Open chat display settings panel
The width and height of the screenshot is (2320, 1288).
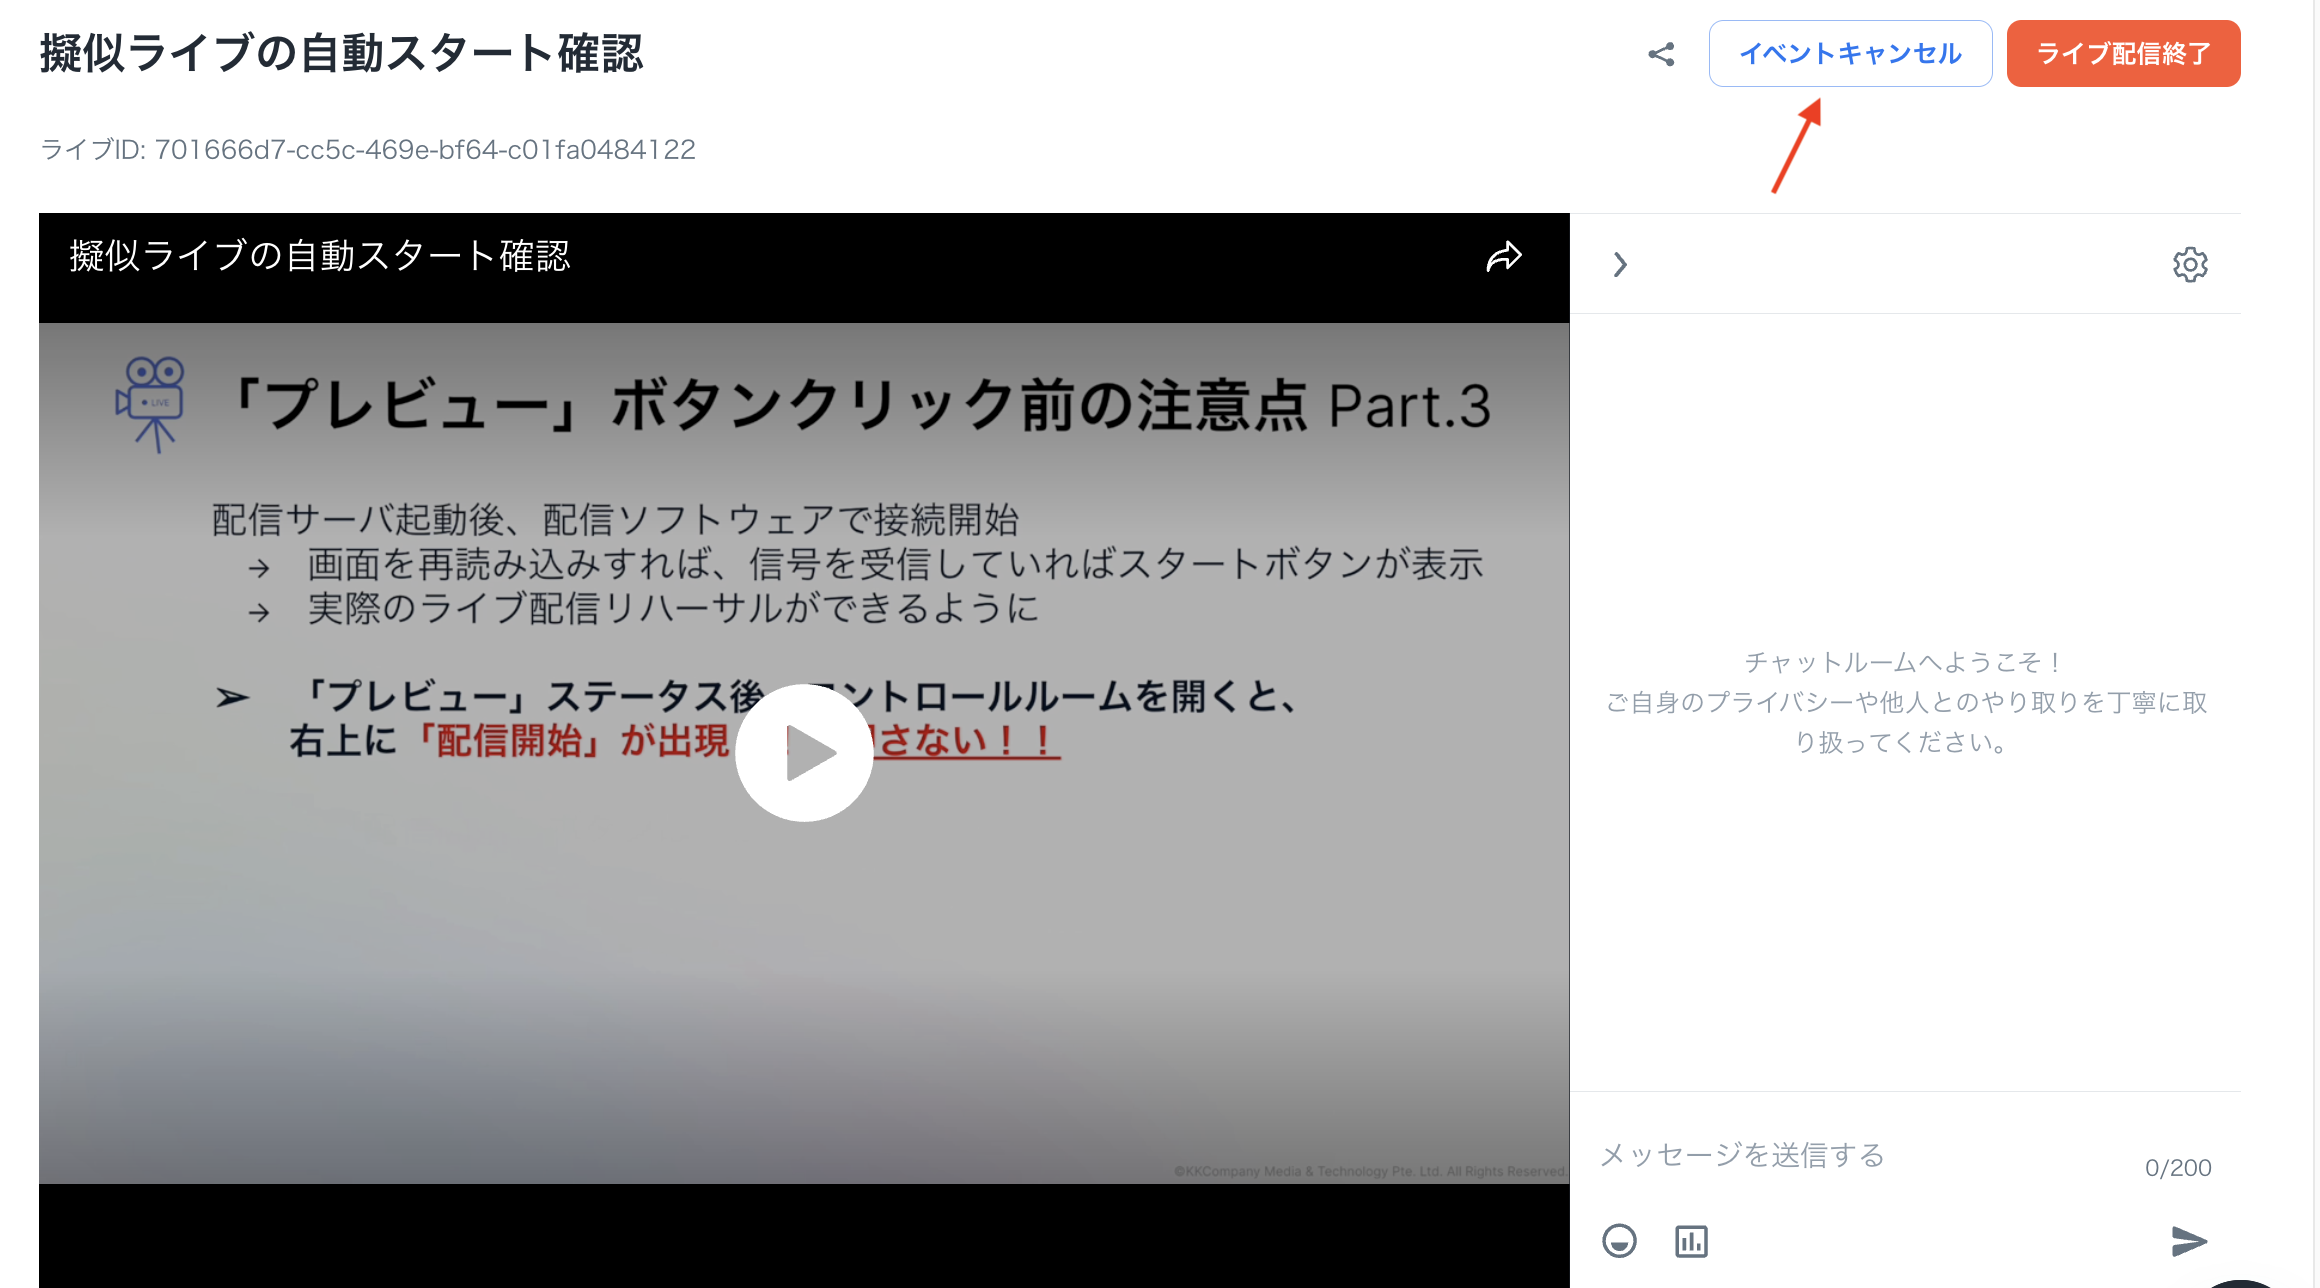(2190, 264)
